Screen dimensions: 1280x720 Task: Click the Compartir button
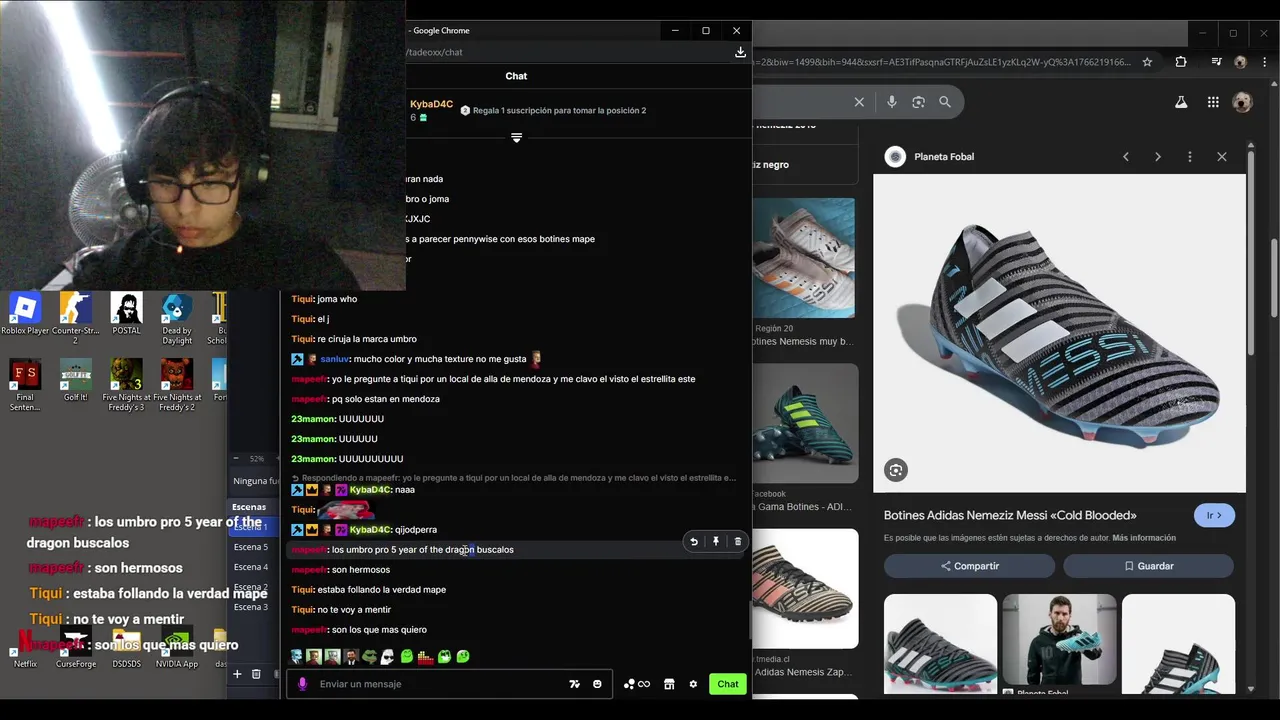969,566
